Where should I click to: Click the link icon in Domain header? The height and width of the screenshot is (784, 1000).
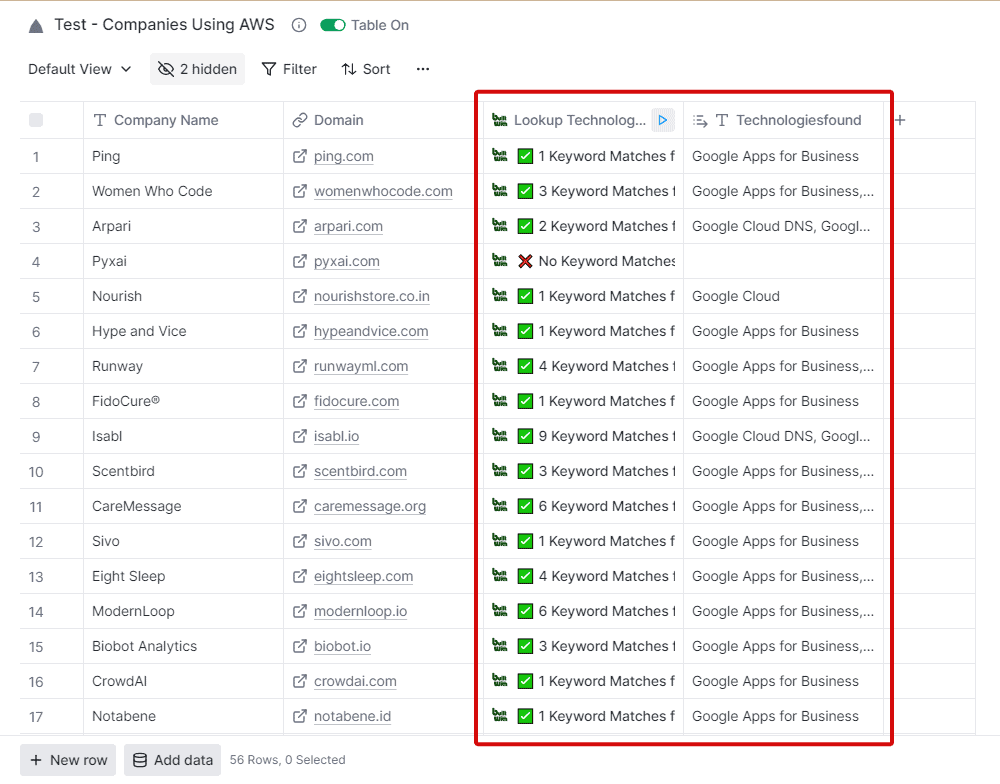pos(300,120)
